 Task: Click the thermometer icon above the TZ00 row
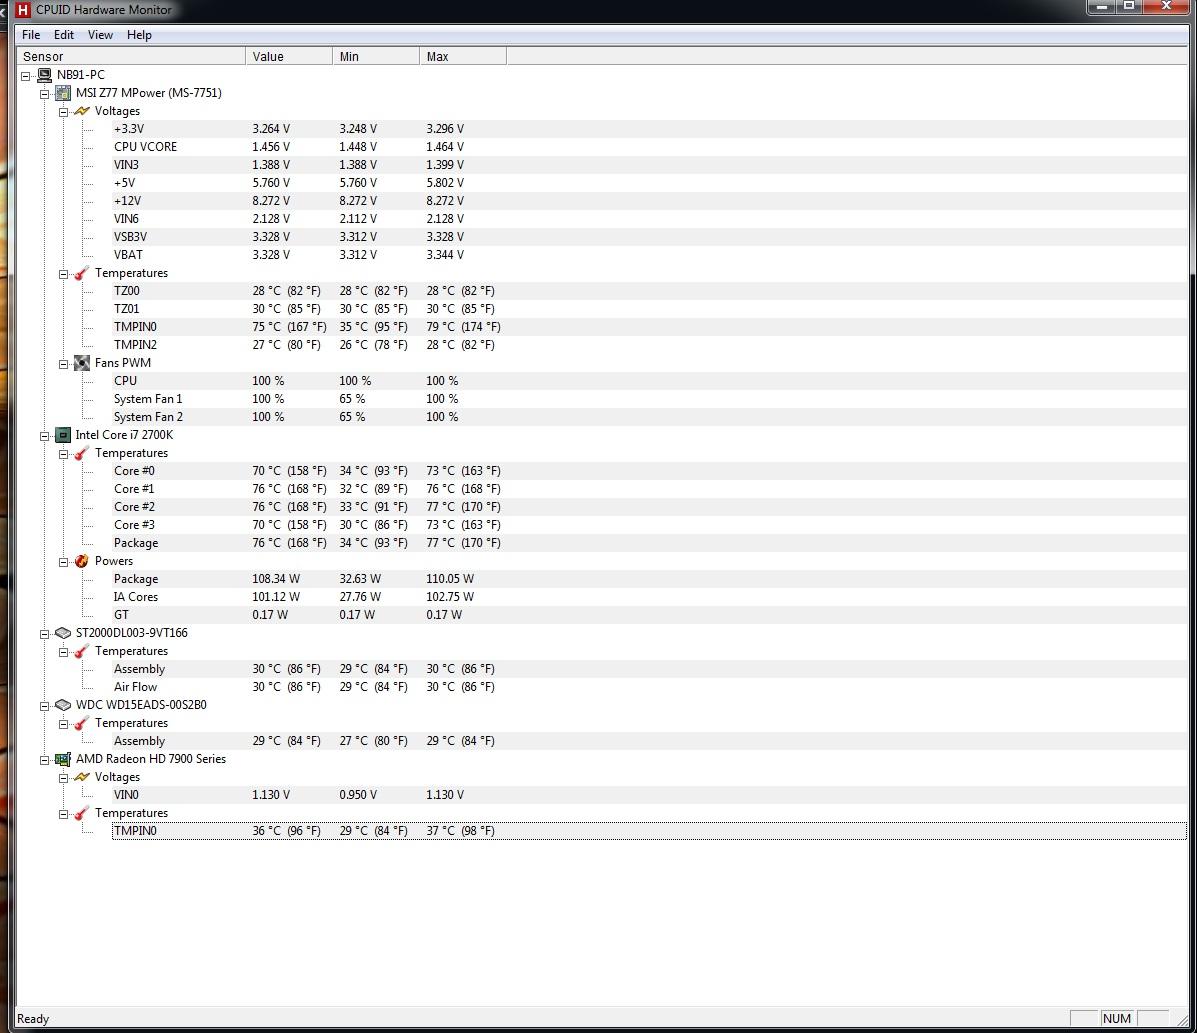(82, 273)
